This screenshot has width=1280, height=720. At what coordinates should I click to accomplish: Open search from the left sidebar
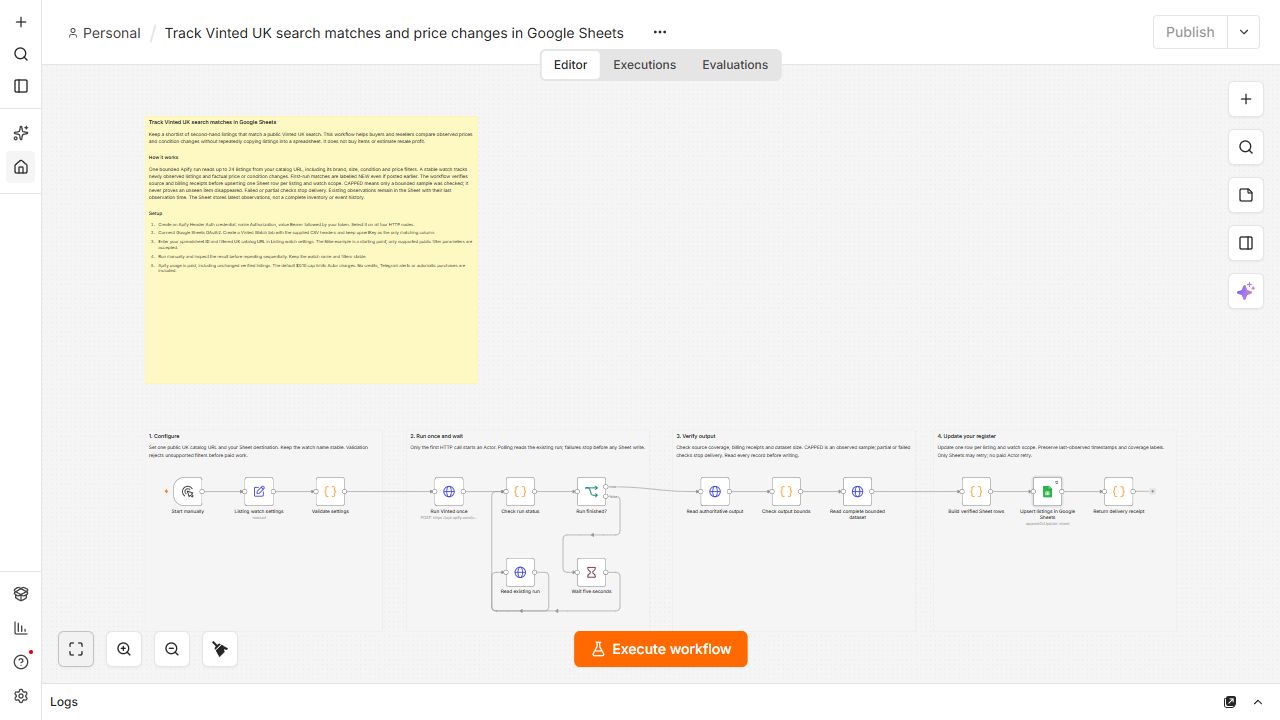21,54
